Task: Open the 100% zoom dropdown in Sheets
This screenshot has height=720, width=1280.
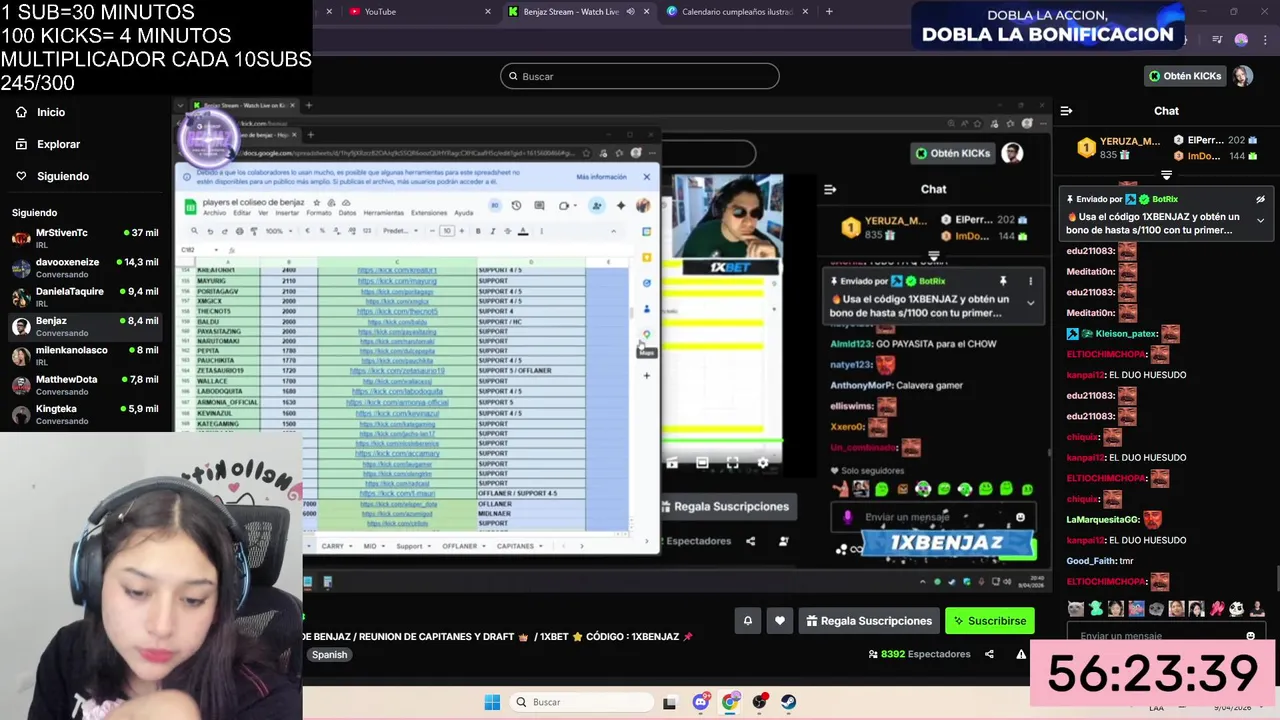Action: 278,231
